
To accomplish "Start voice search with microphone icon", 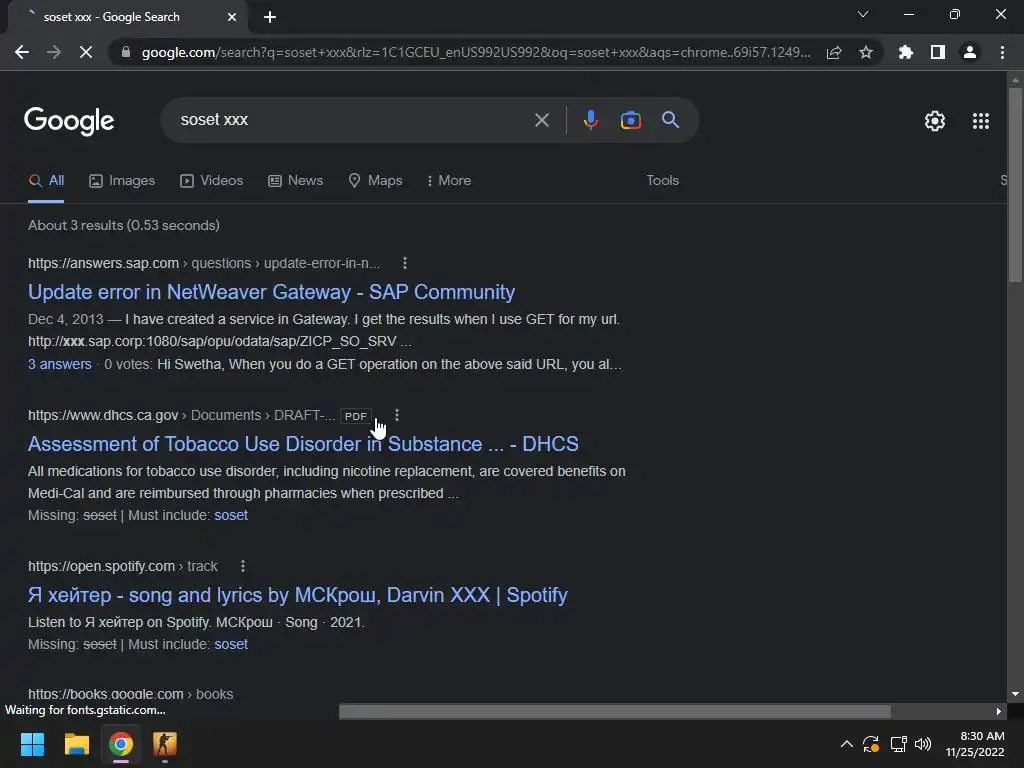I will (590, 120).
